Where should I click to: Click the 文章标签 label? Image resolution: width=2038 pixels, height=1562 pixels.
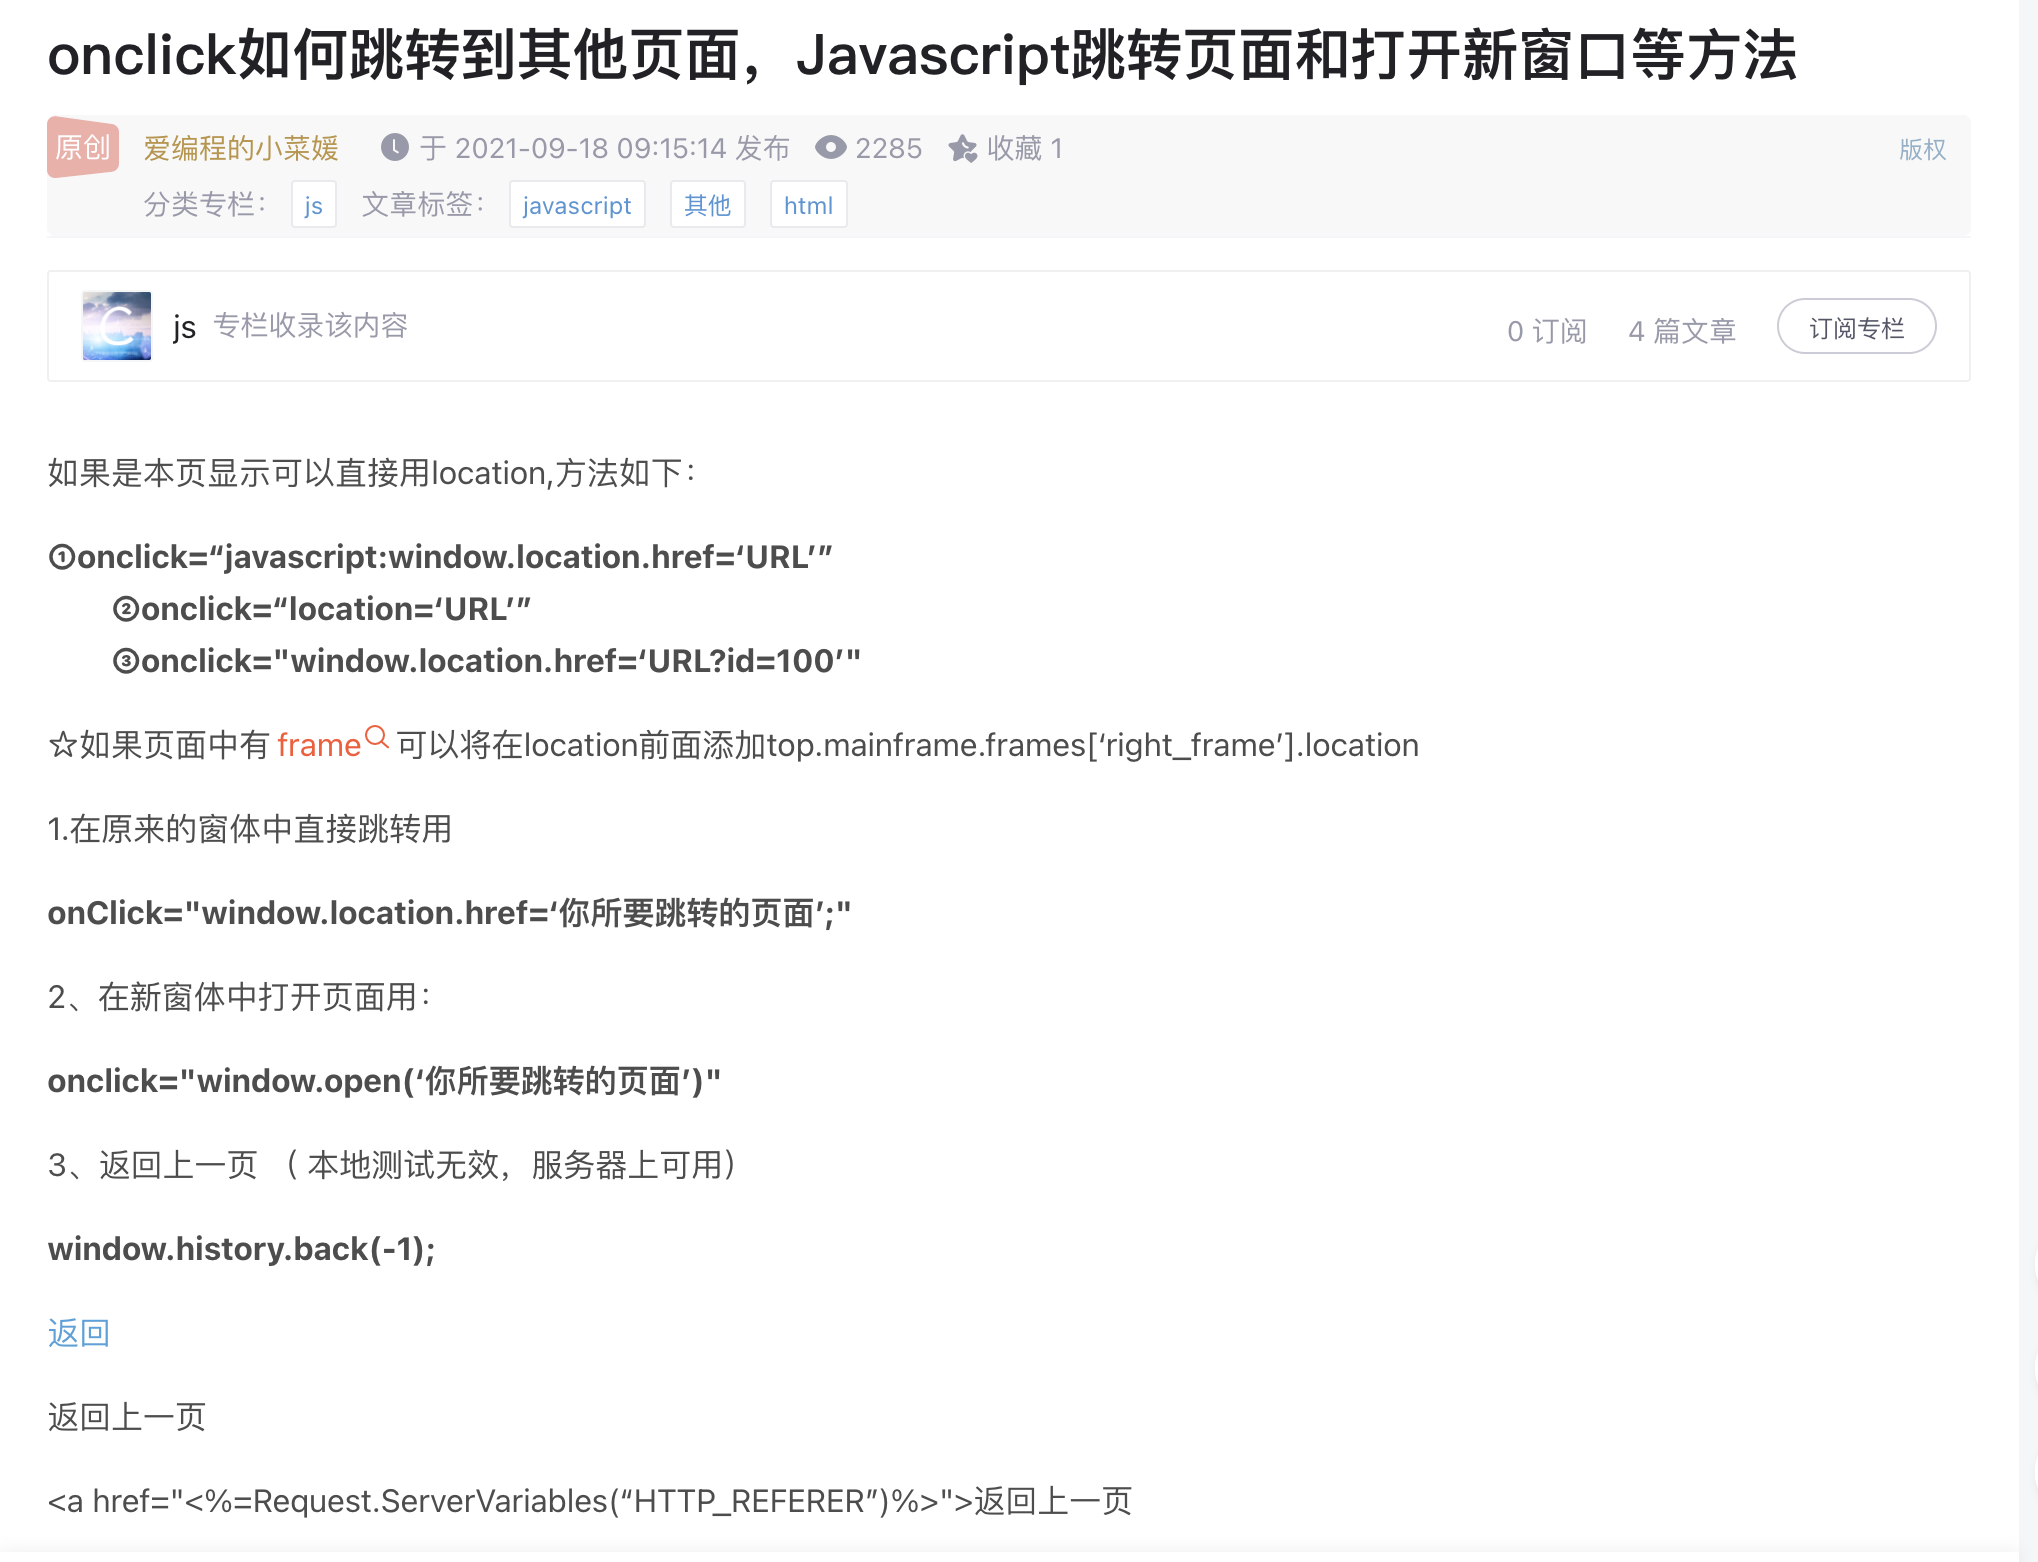[x=424, y=205]
